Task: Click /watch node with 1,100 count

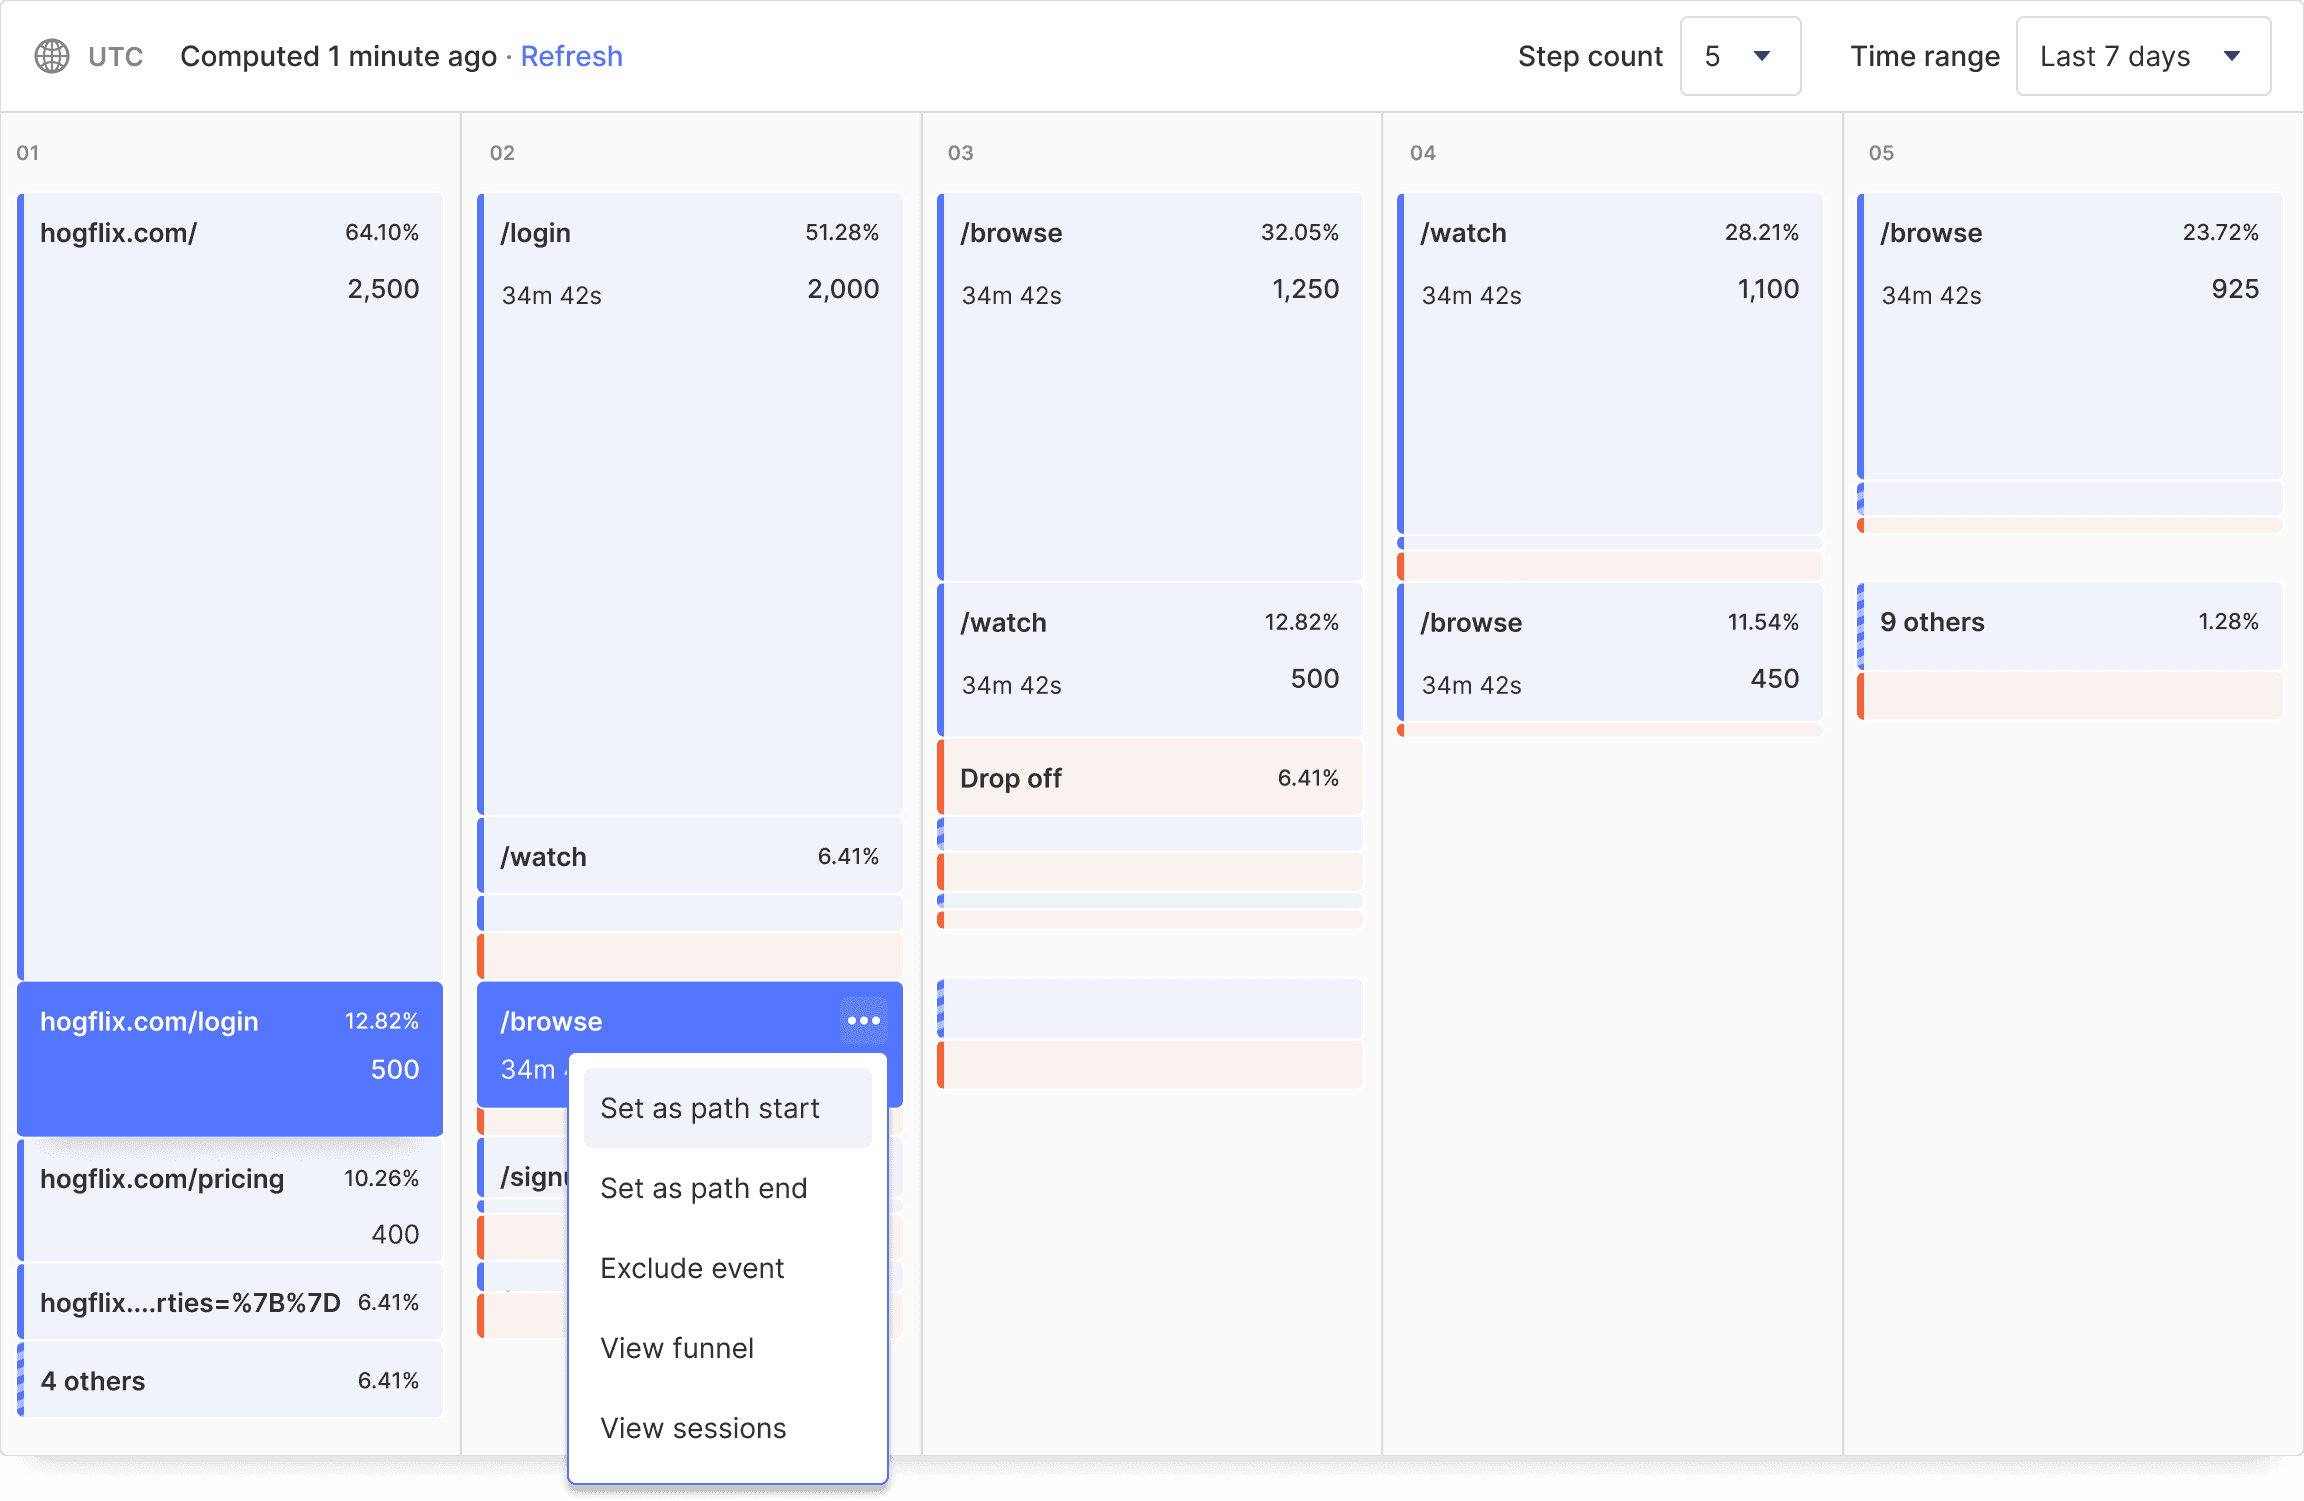Action: [1610, 360]
